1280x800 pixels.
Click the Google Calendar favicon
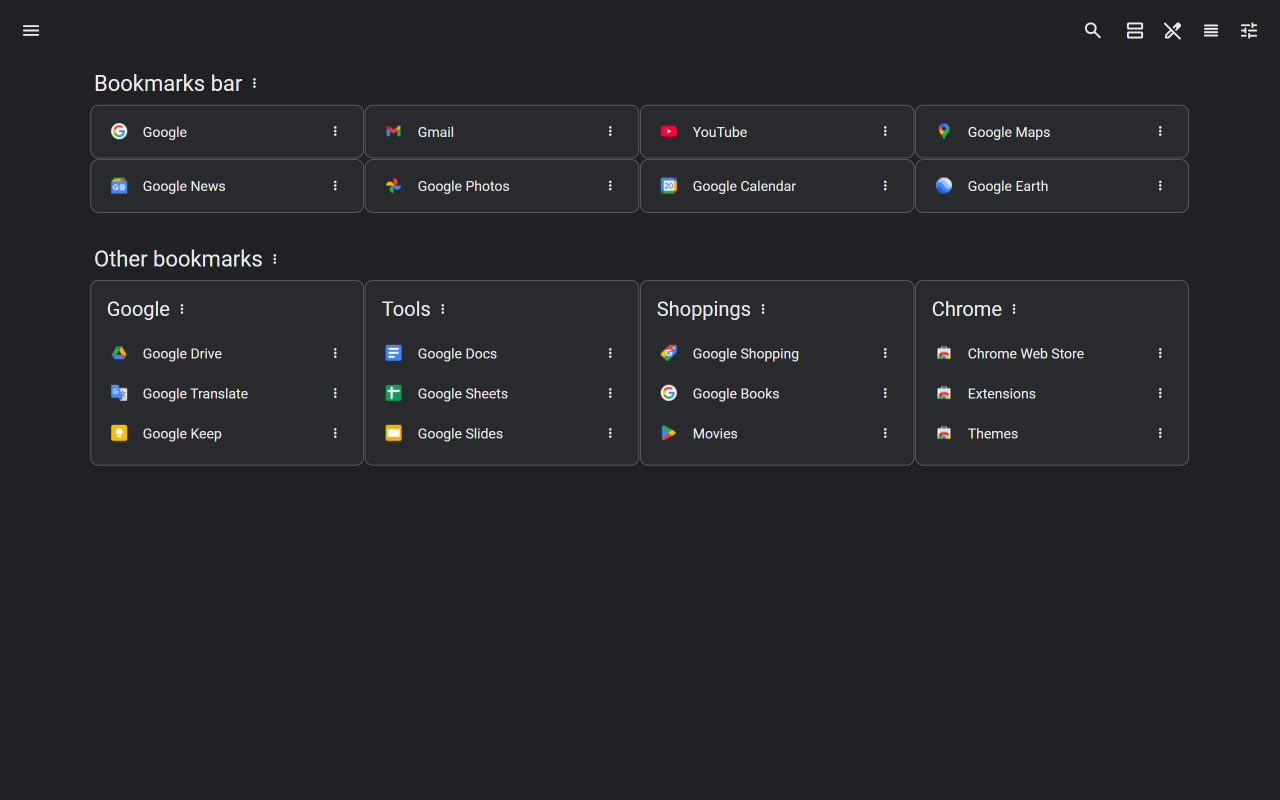click(669, 185)
